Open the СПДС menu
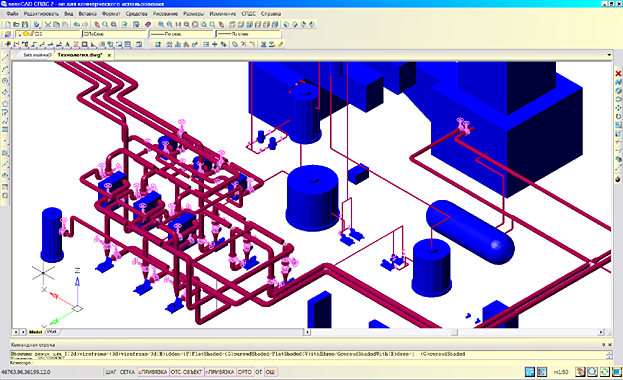Image resolution: width=623 pixels, height=380 pixels. pos(249,14)
